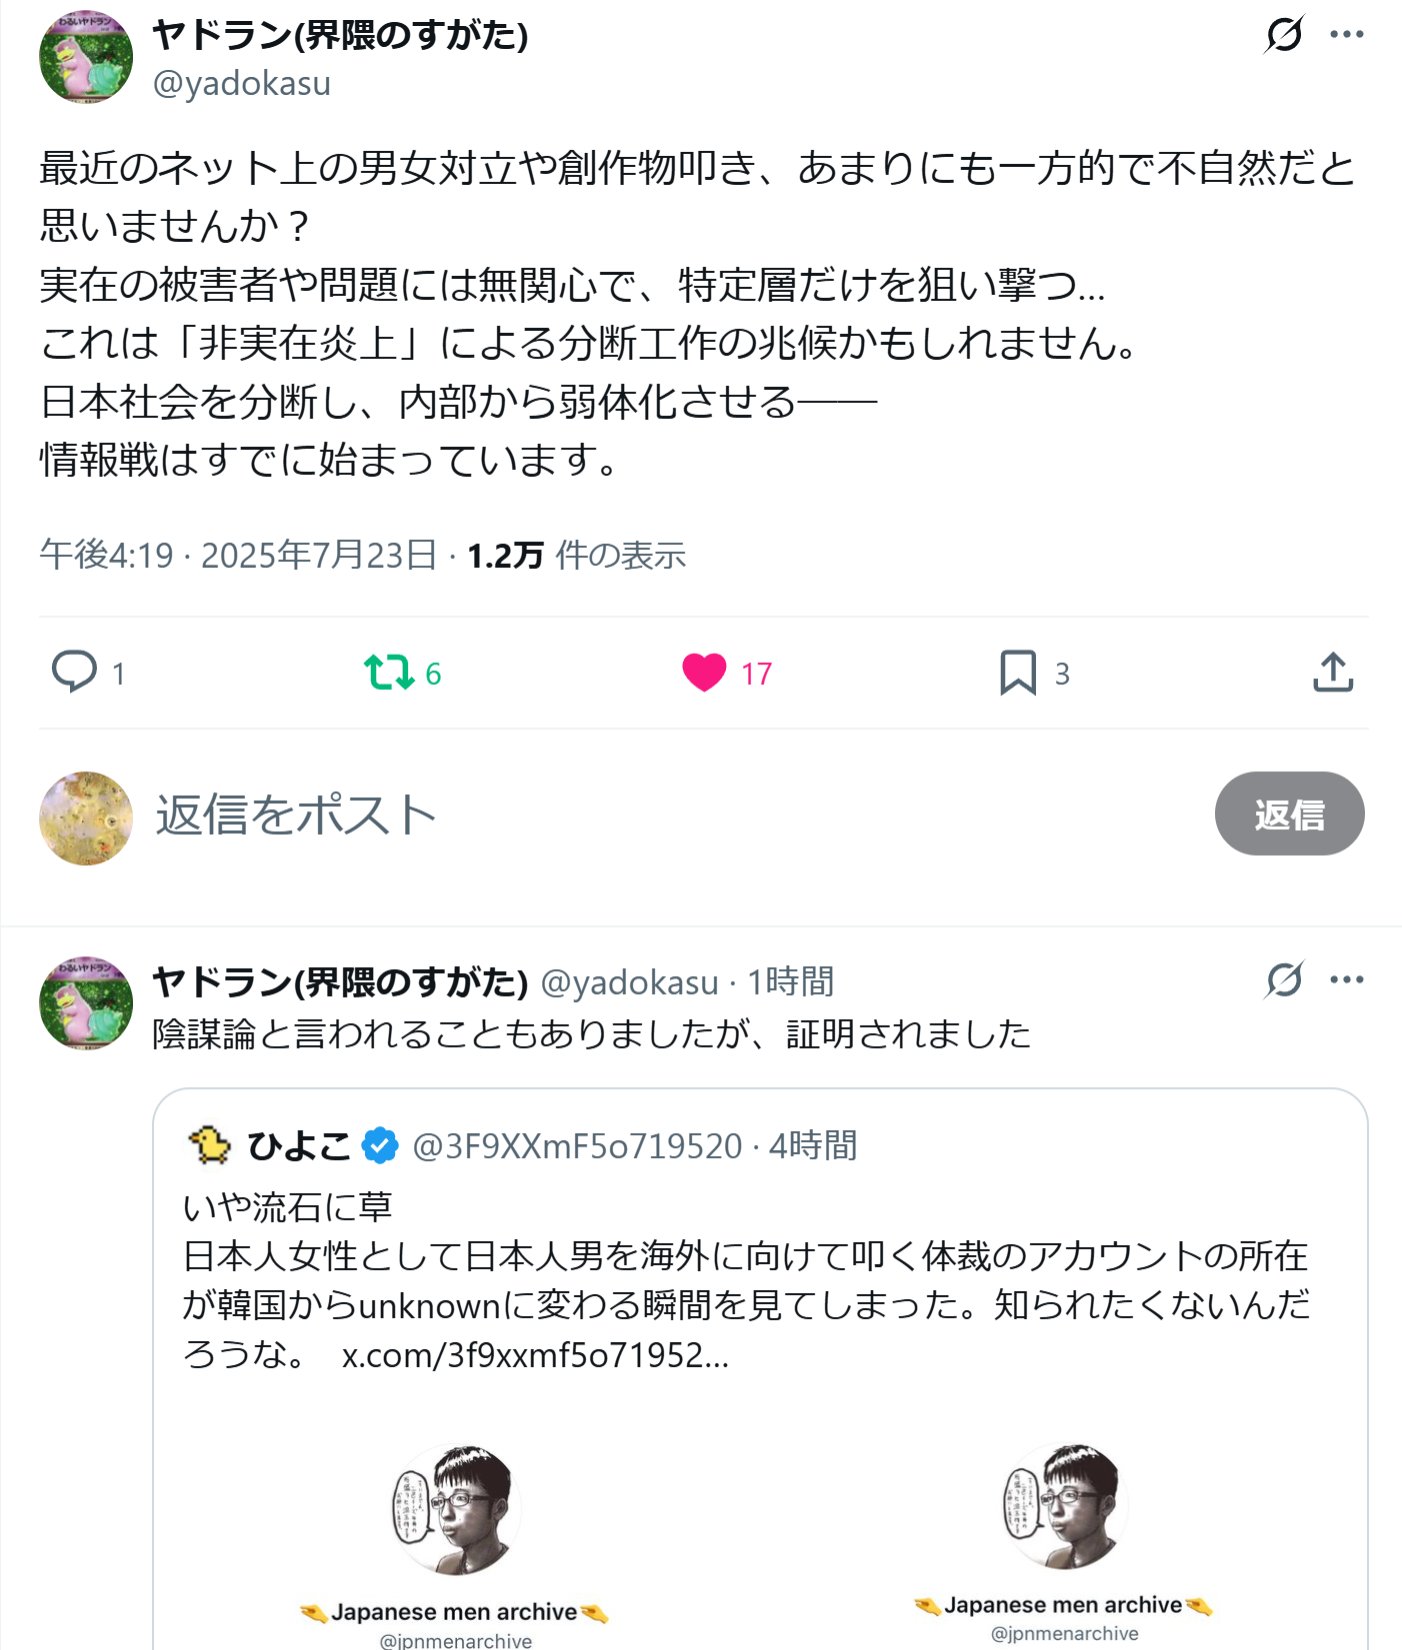Click the ひよこ chick avatar icon

click(209, 1145)
